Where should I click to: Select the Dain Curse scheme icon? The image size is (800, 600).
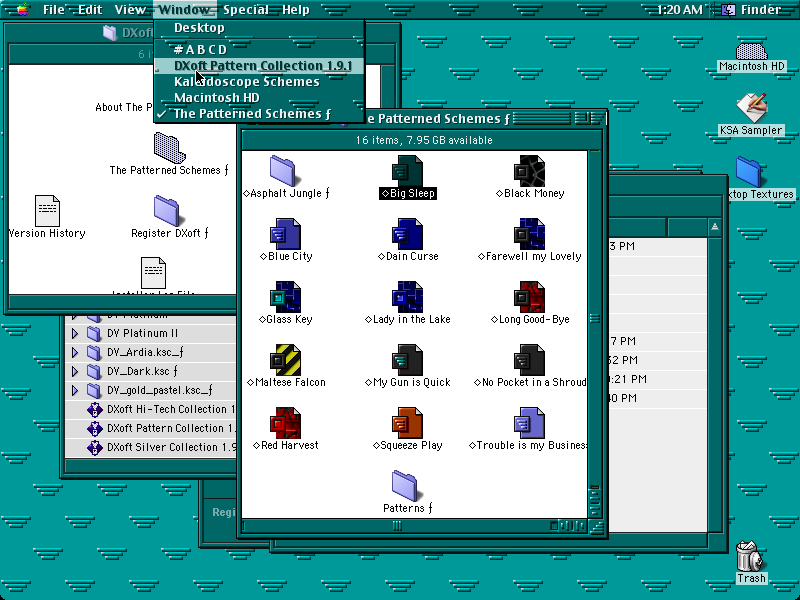pyautogui.click(x=407, y=234)
